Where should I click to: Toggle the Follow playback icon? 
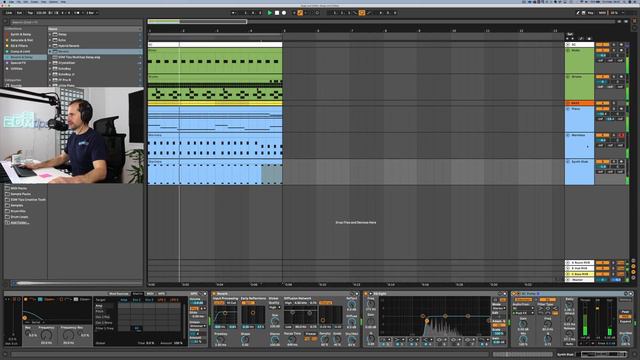tap(233, 13)
